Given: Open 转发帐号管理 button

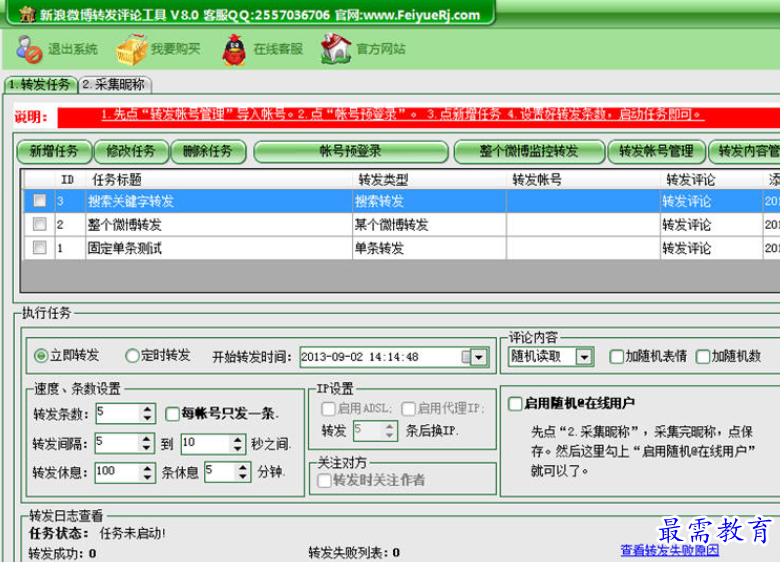Looking at the screenshot, I should pyautogui.click(x=657, y=151).
